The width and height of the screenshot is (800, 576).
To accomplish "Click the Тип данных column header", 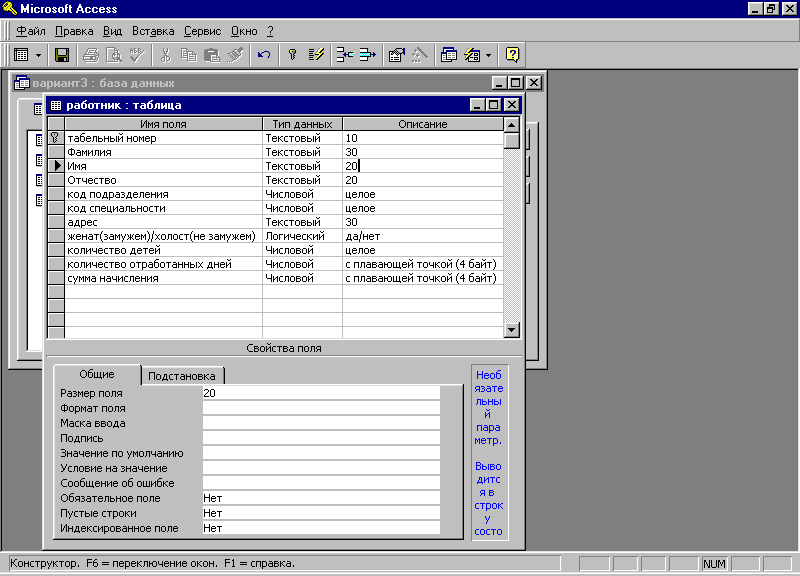I will pos(302,124).
